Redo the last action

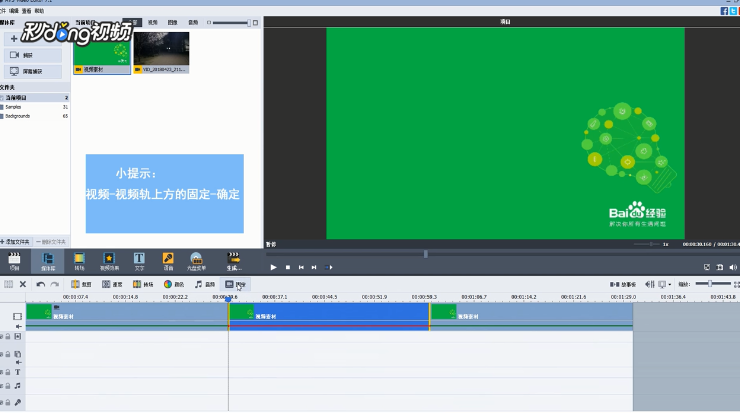coord(55,284)
